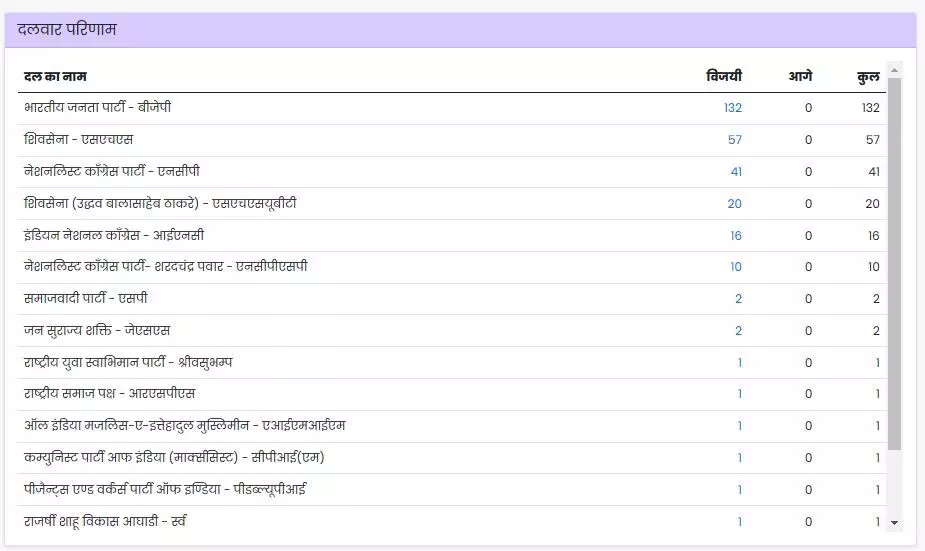Image resolution: width=925 pixels, height=551 pixels.
Task: Click the विजयी column header
Action: click(724, 76)
